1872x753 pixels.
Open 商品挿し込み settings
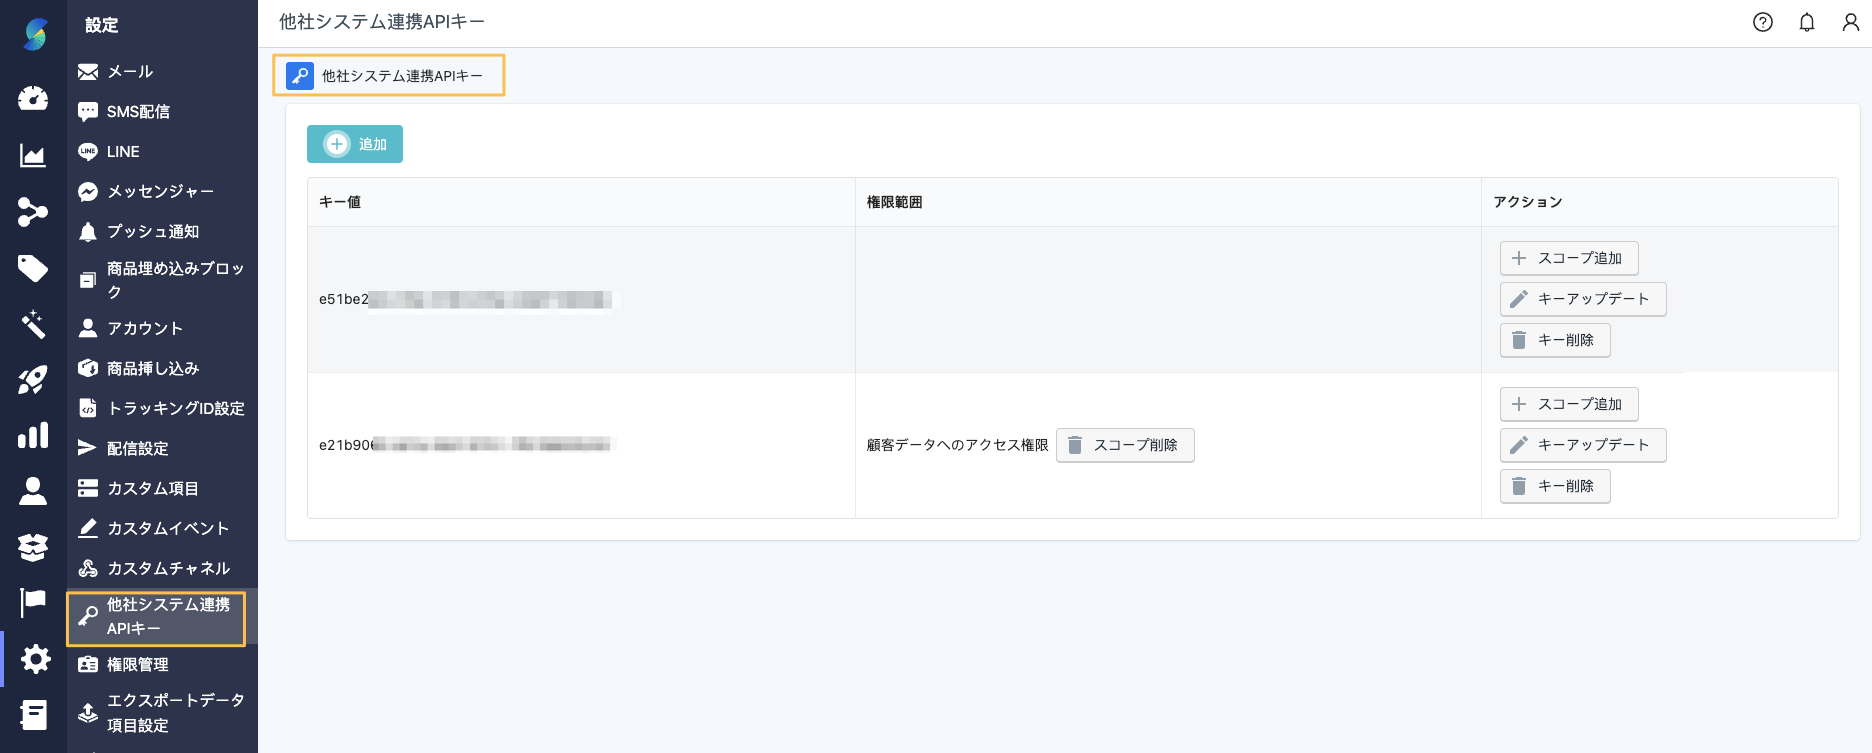click(162, 368)
